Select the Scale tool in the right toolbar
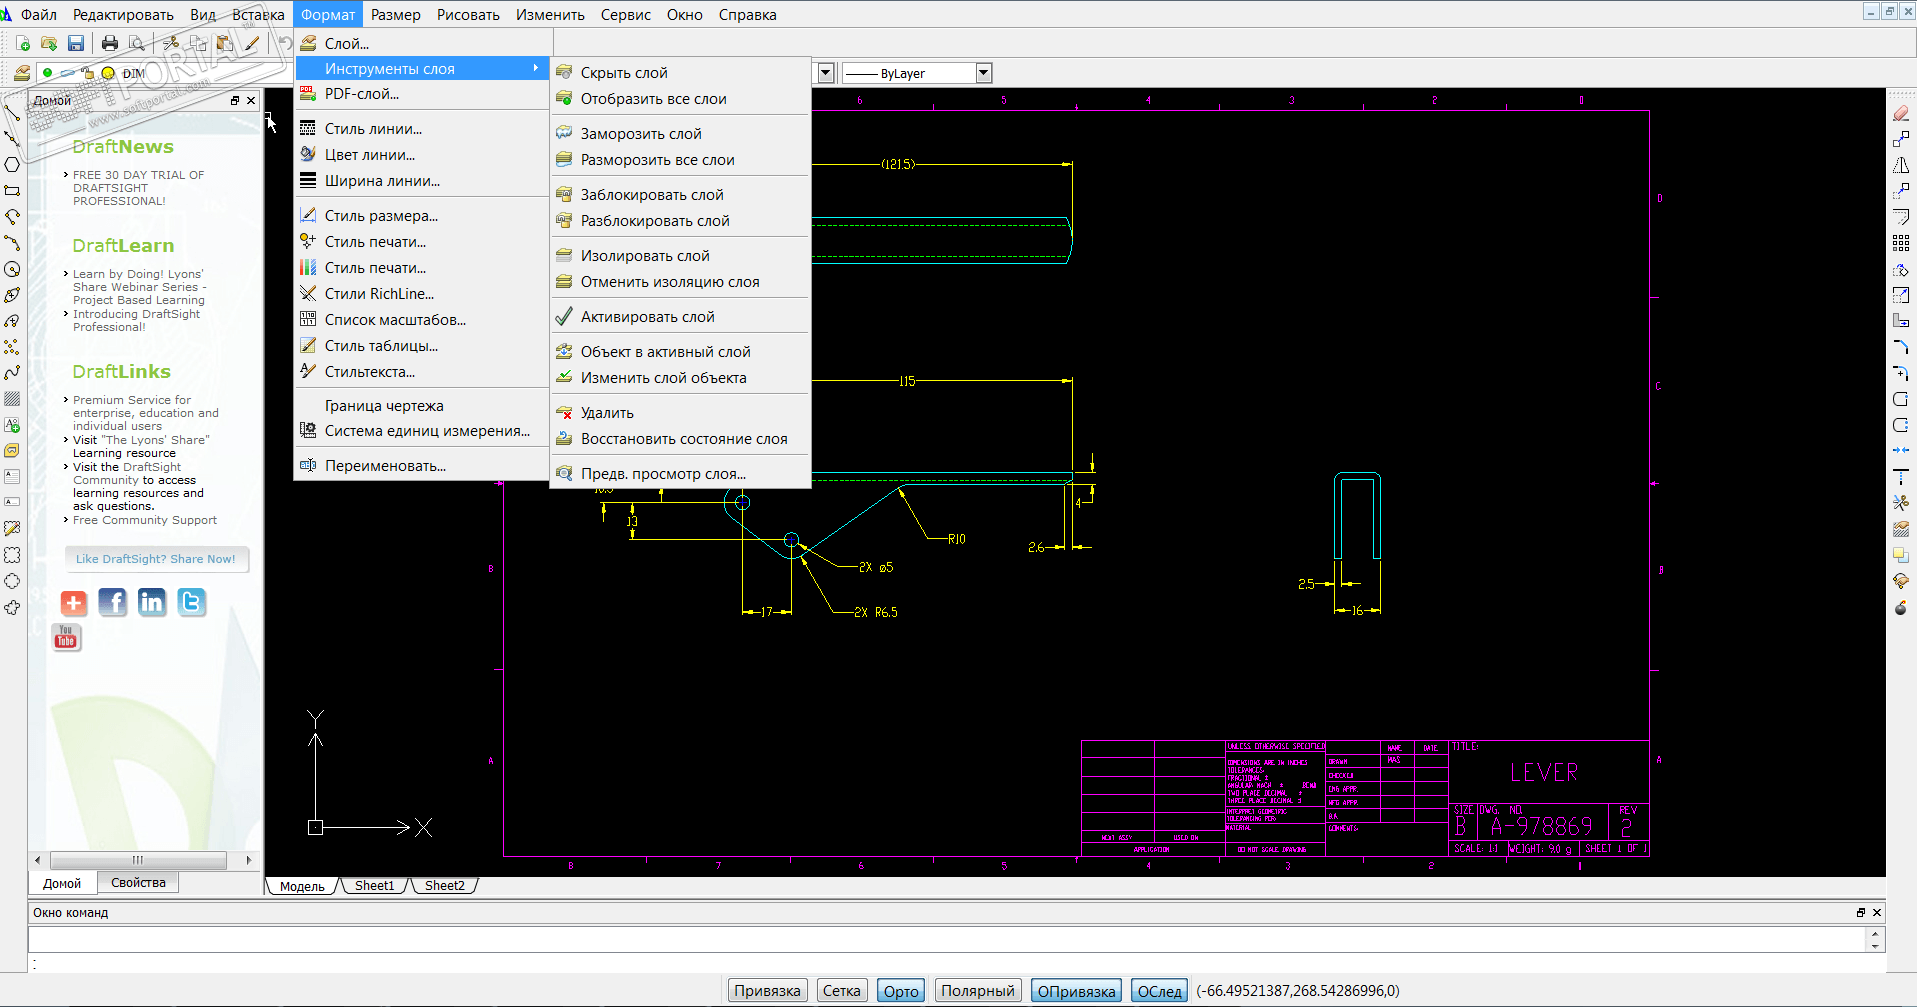The height and width of the screenshot is (1007, 1917). [x=1901, y=295]
